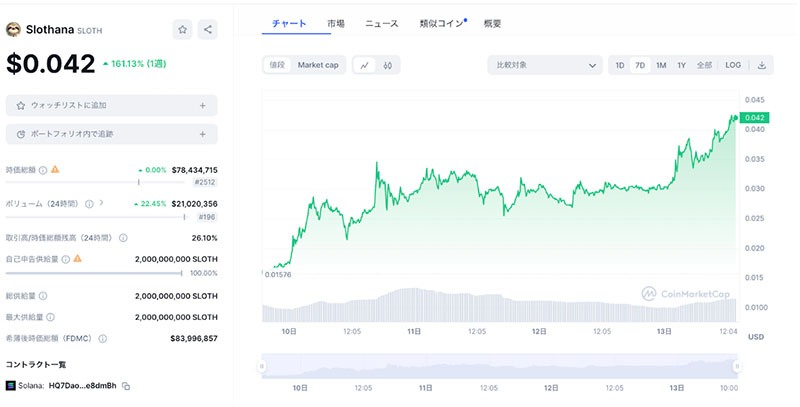The image size is (800, 407).
Task: Select the candlestick chart view icon
Action: pyautogui.click(x=388, y=65)
